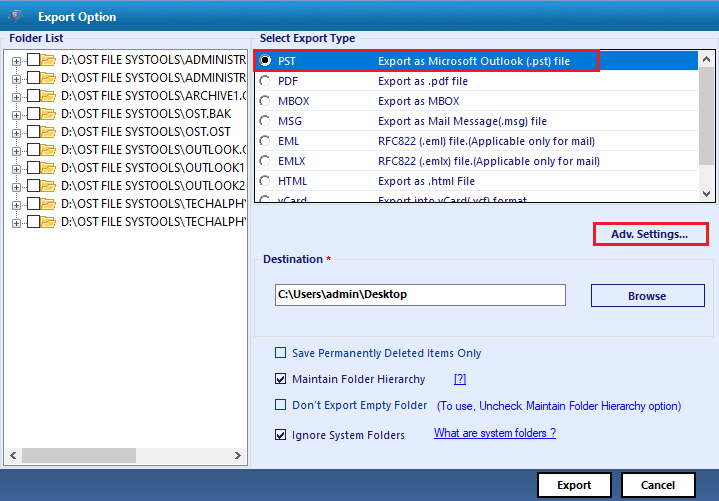The width and height of the screenshot is (719, 501).
Task: Select the ARCHIVE1 path tree row
Action: [x=153, y=96]
